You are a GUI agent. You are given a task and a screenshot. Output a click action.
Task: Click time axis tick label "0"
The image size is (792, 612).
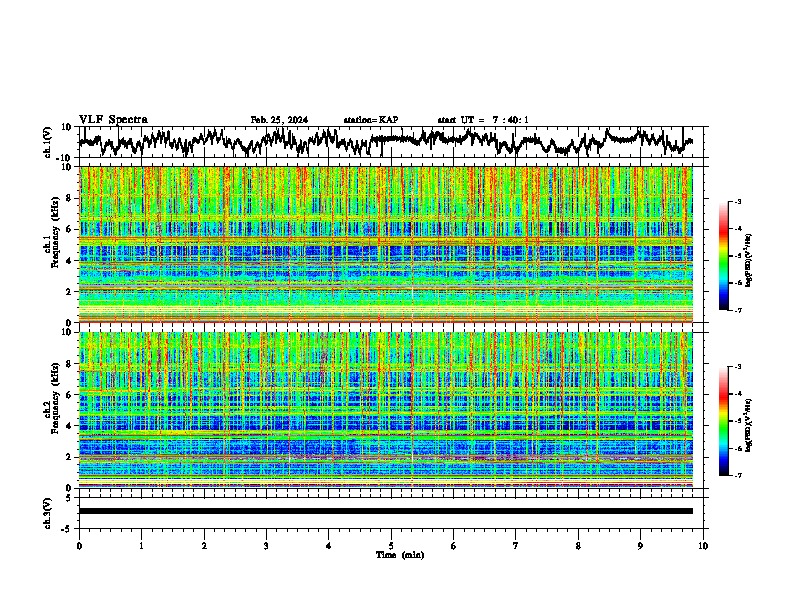79,546
